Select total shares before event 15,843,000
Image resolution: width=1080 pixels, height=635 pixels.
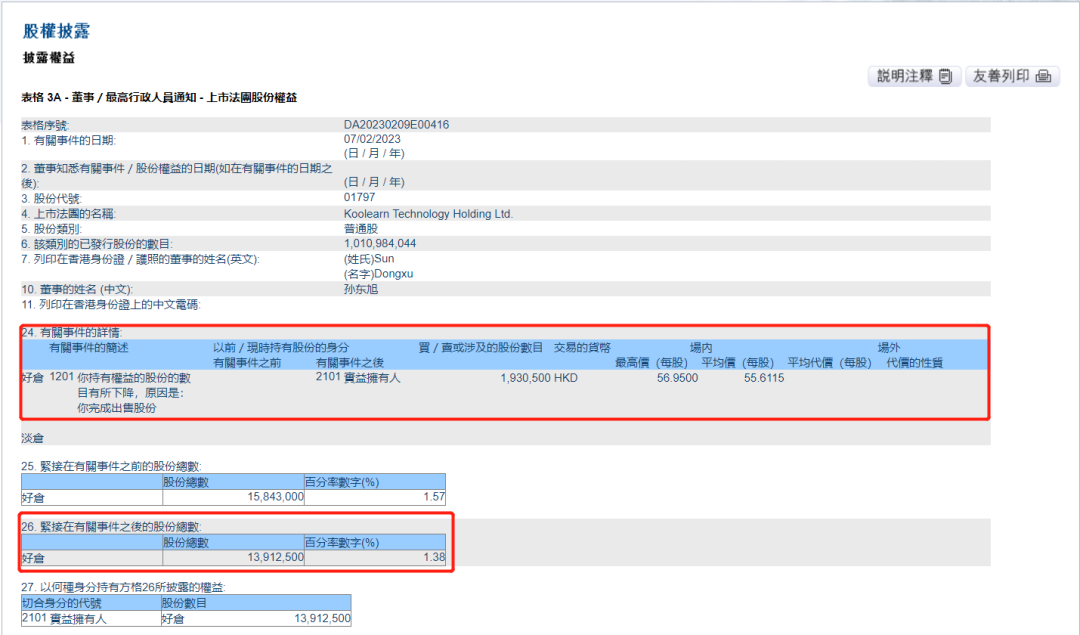point(276,497)
